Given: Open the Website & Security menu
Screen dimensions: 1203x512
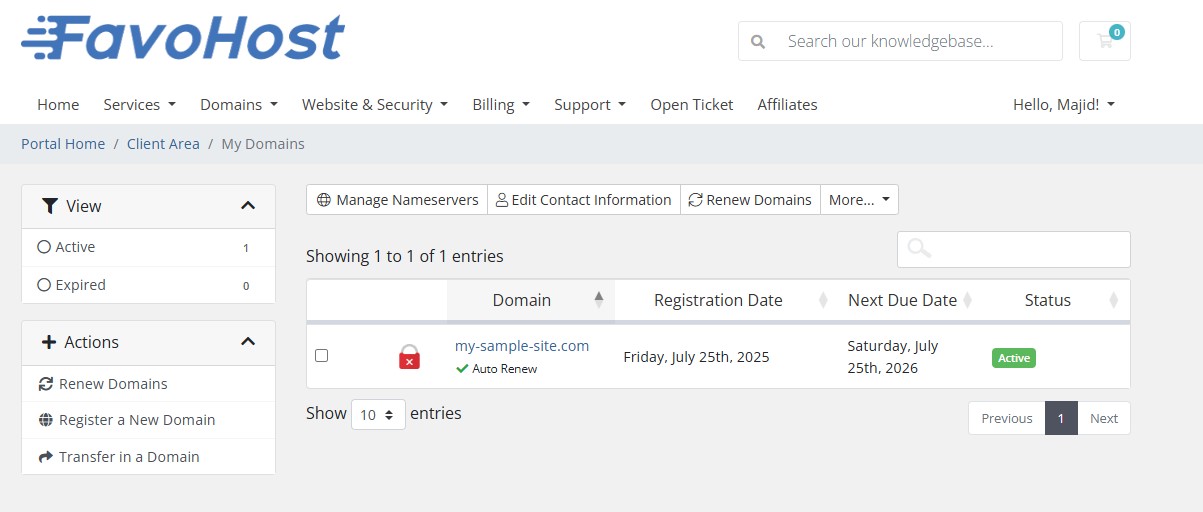Looking at the screenshot, I should point(374,105).
